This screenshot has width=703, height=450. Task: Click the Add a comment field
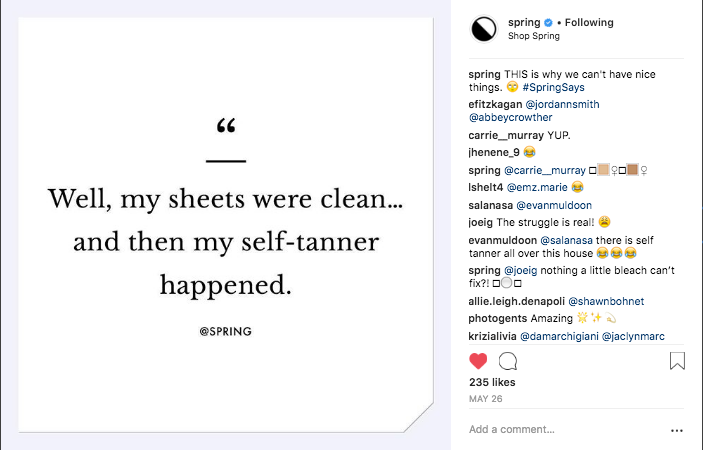[x=560, y=430]
